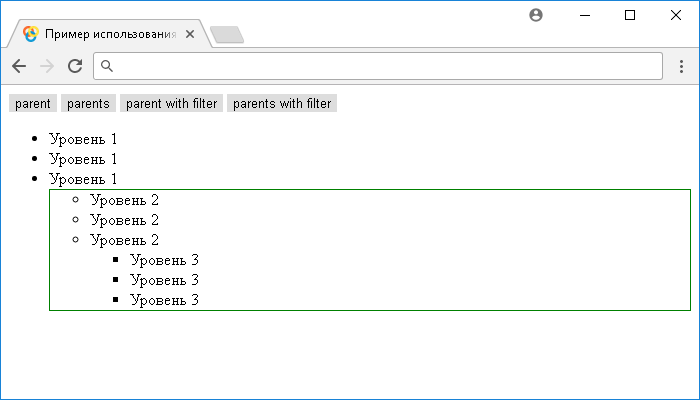Close the browser window
The height and width of the screenshot is (400, 700).
[x=676, y=15]
